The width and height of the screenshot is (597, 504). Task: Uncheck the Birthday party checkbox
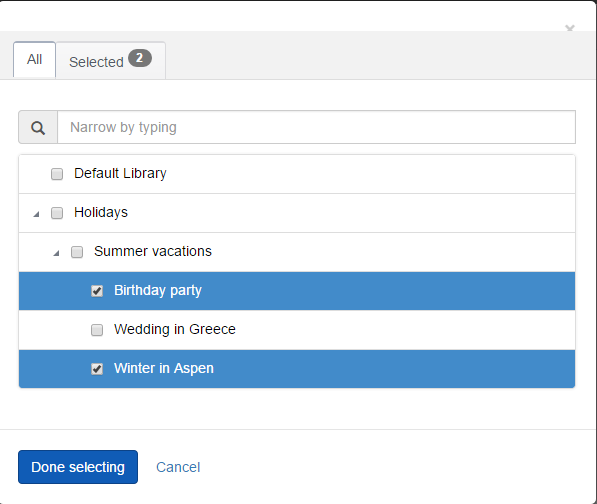[x=97, y=291]
